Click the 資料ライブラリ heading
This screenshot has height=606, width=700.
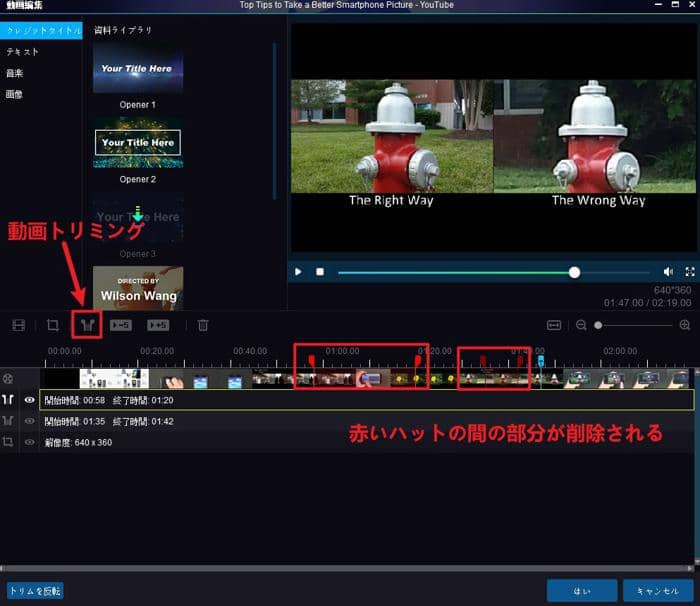[123, 30]
